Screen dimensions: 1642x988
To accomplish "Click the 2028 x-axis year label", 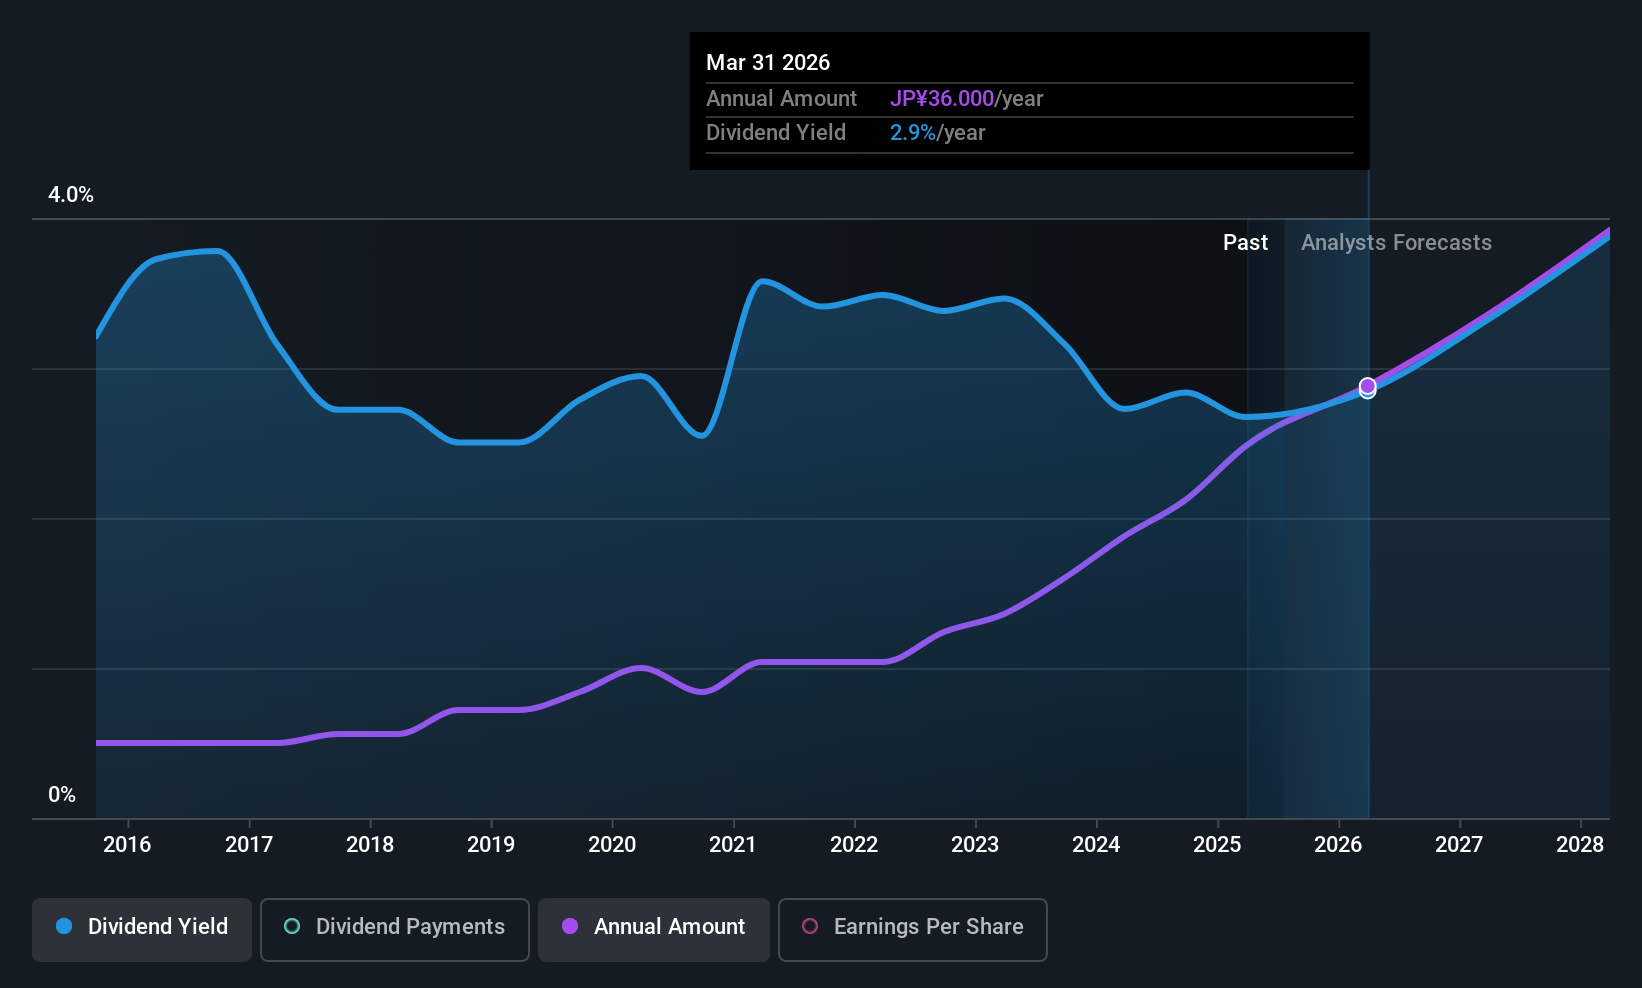I will 1580,844.
